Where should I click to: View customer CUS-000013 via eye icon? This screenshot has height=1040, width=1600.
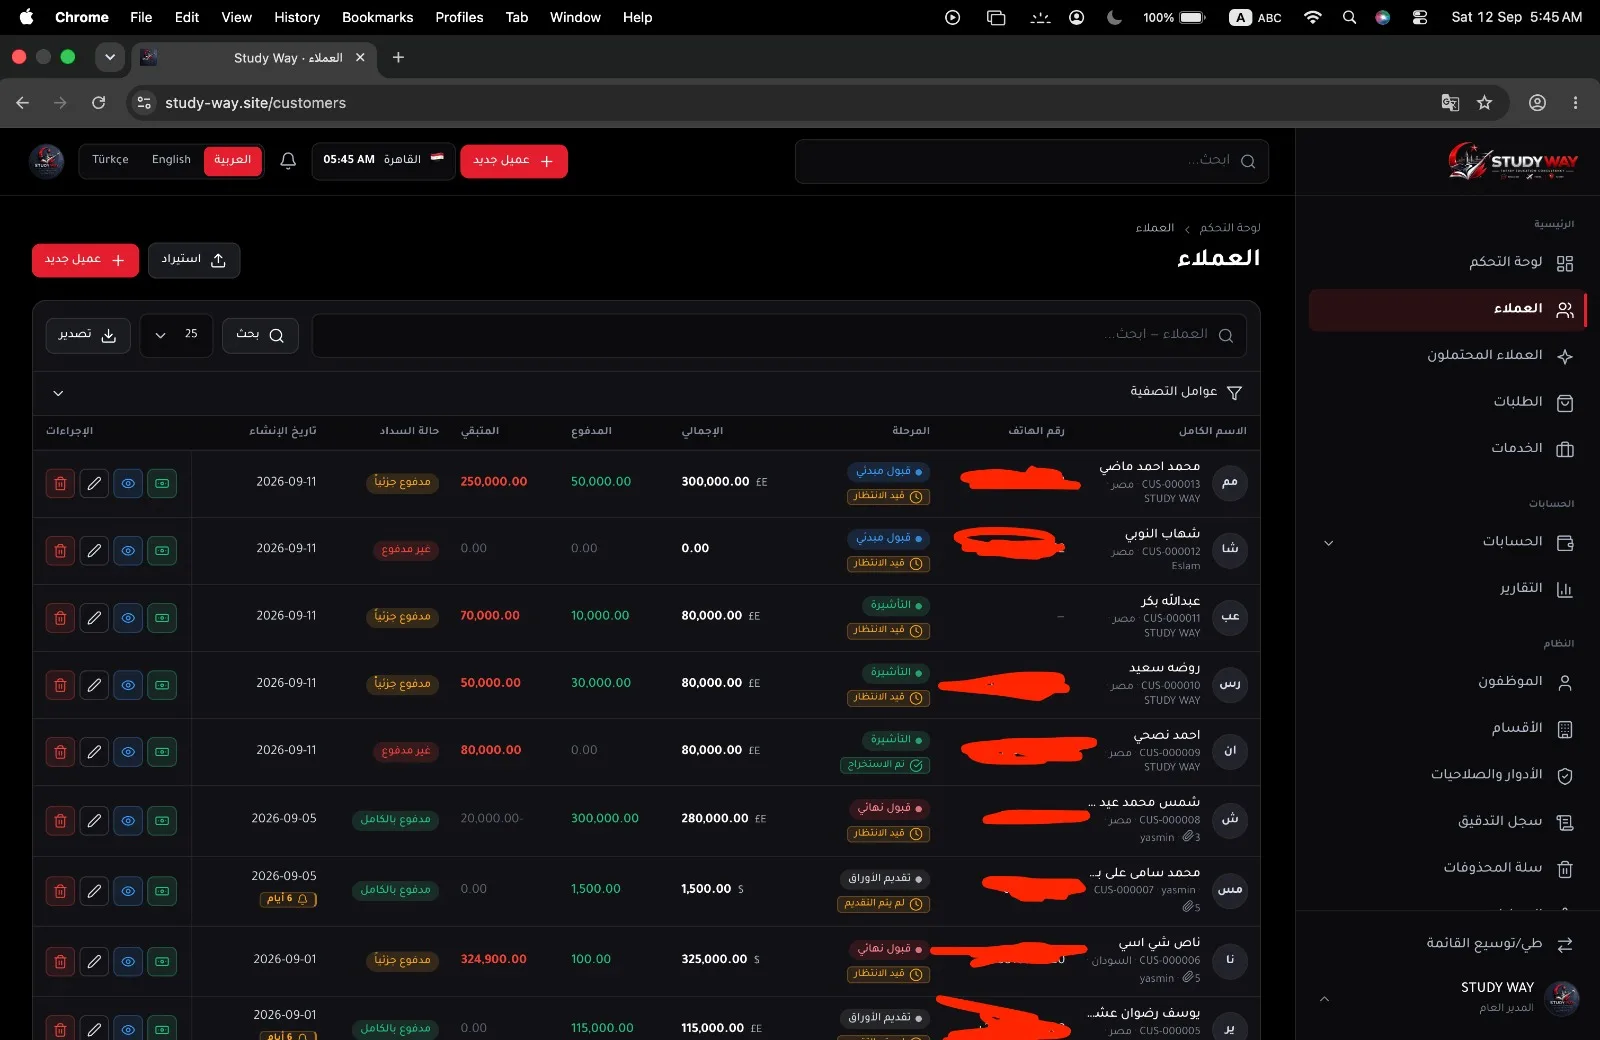coord(128,484)
